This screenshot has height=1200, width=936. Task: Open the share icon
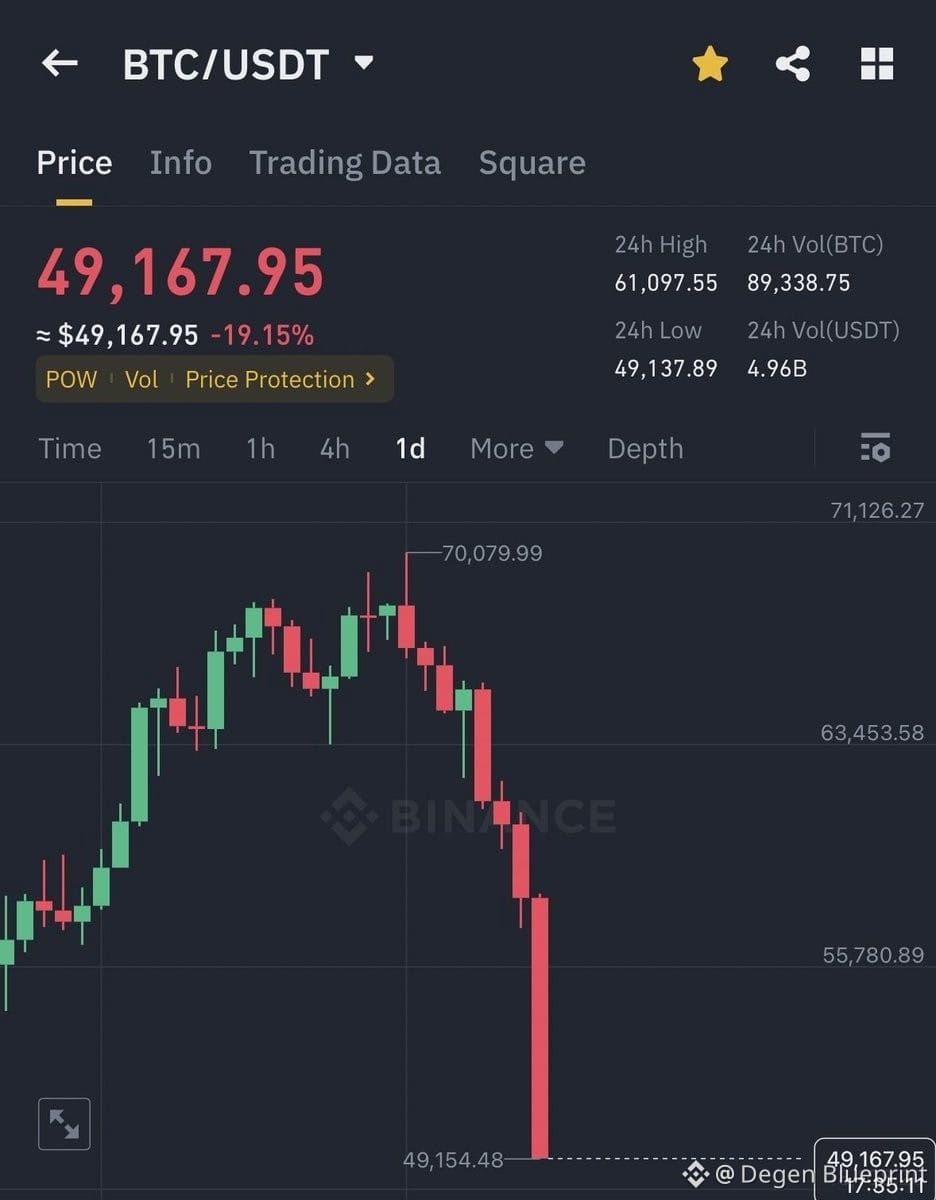(793, 65)
